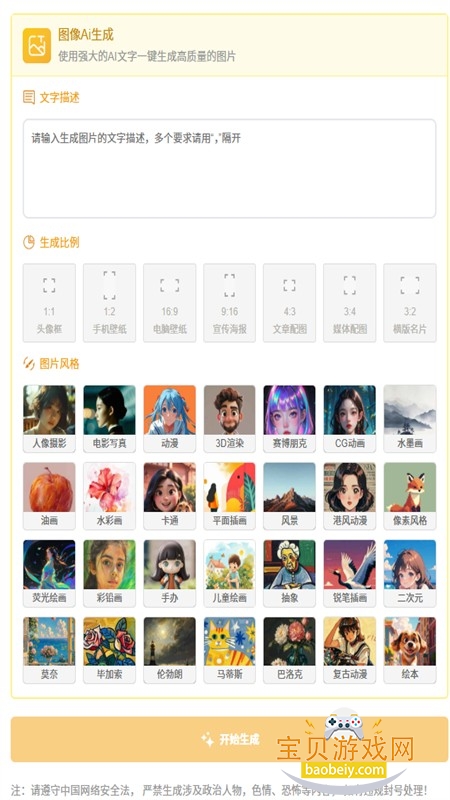The image size is (450, 800).
Task: Click the 生成比例 section icon
Action: [29, 242]
